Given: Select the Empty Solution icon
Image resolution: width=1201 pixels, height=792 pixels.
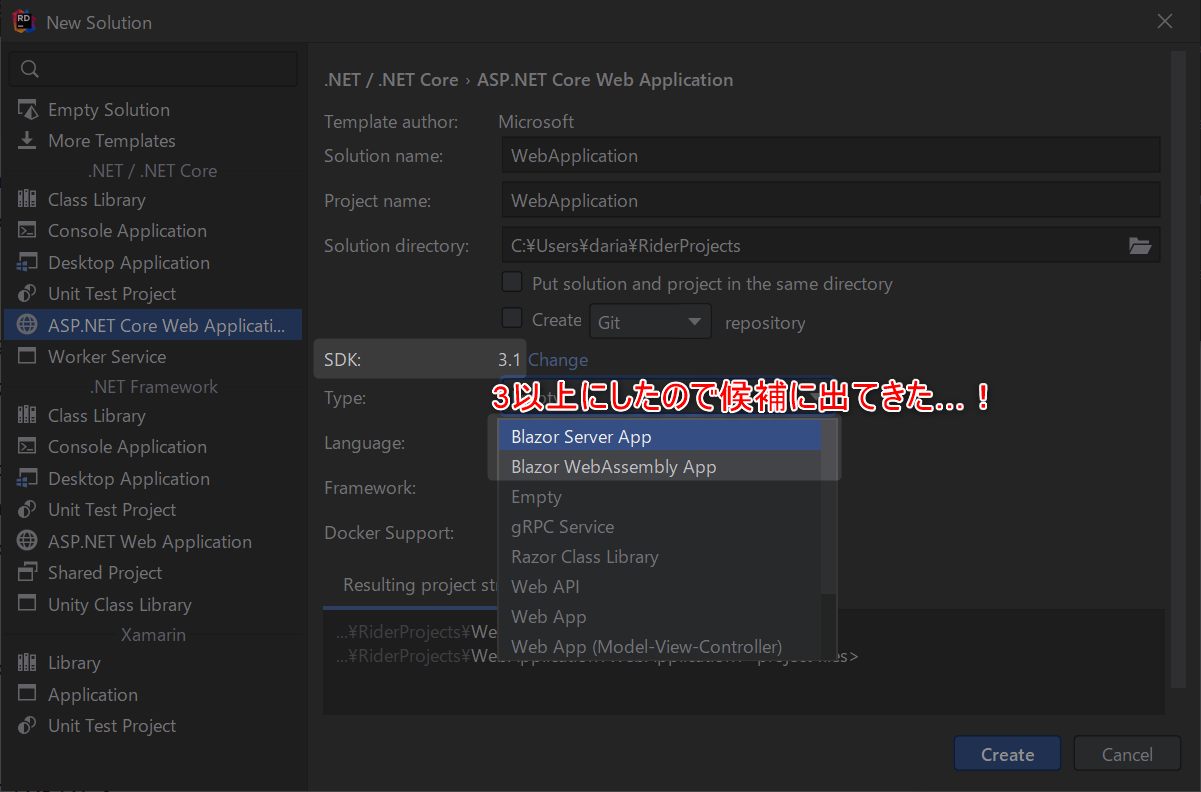Looking at the screenshot, I should click(x=28, y=109).
